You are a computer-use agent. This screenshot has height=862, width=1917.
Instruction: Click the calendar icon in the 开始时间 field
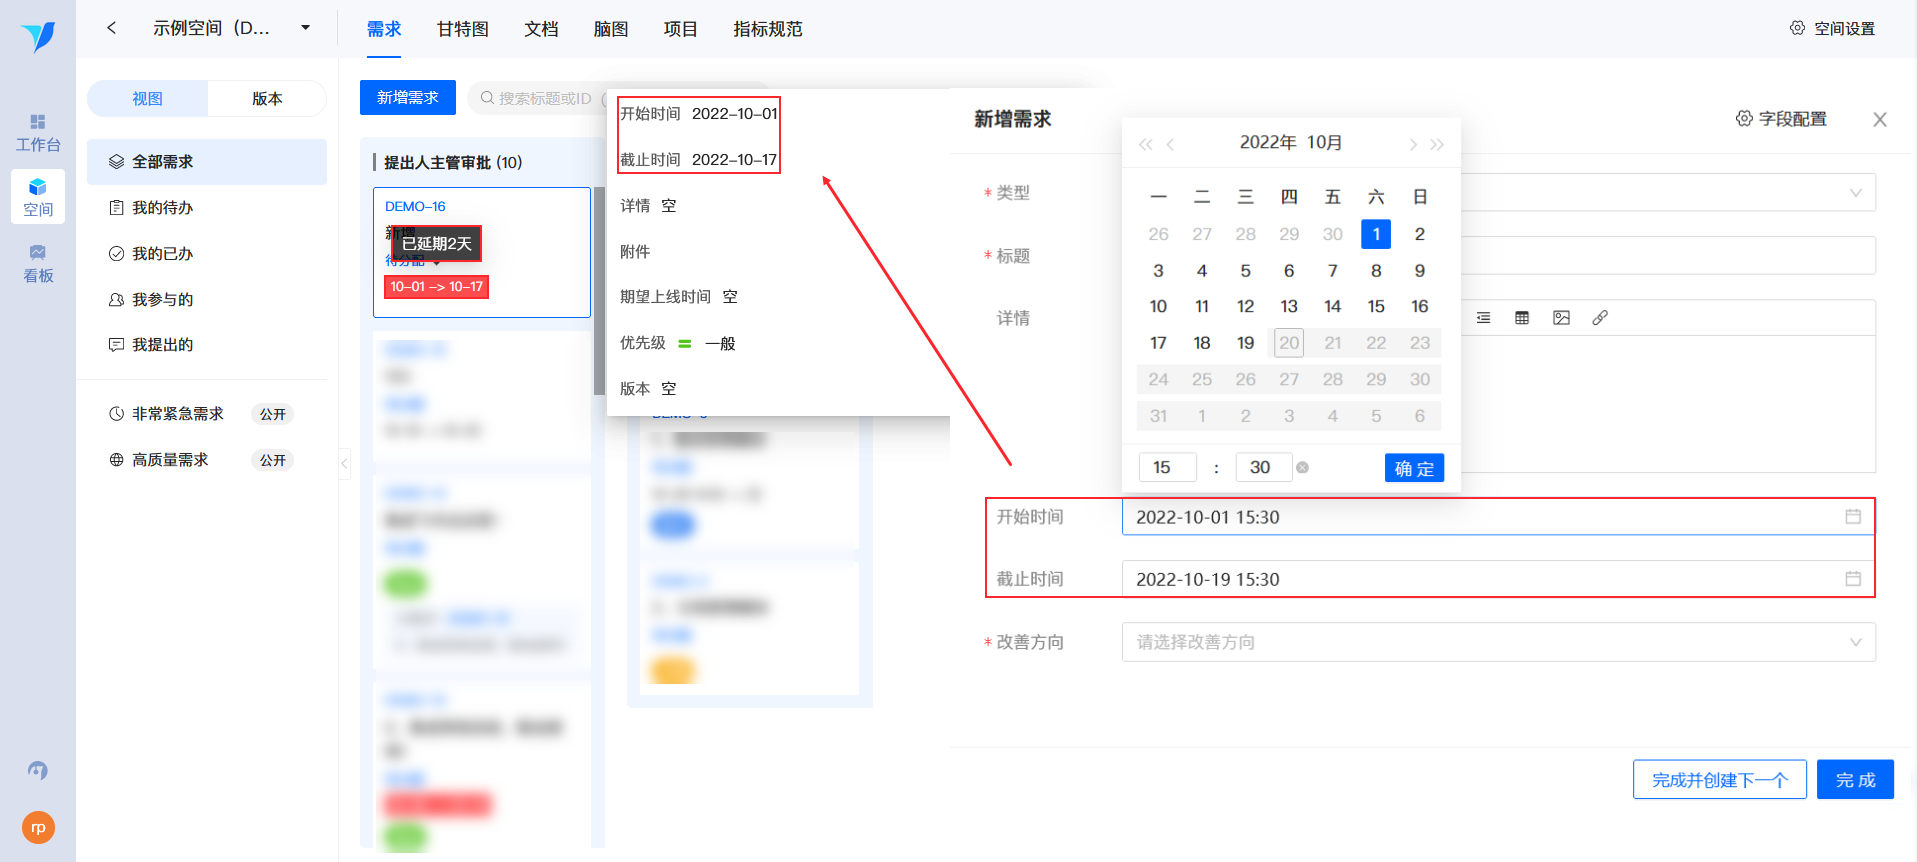(1853, 517)
